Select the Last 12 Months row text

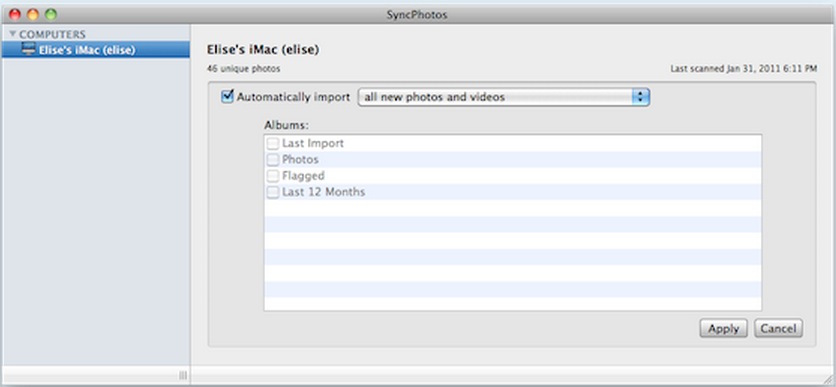pos(324,192)
